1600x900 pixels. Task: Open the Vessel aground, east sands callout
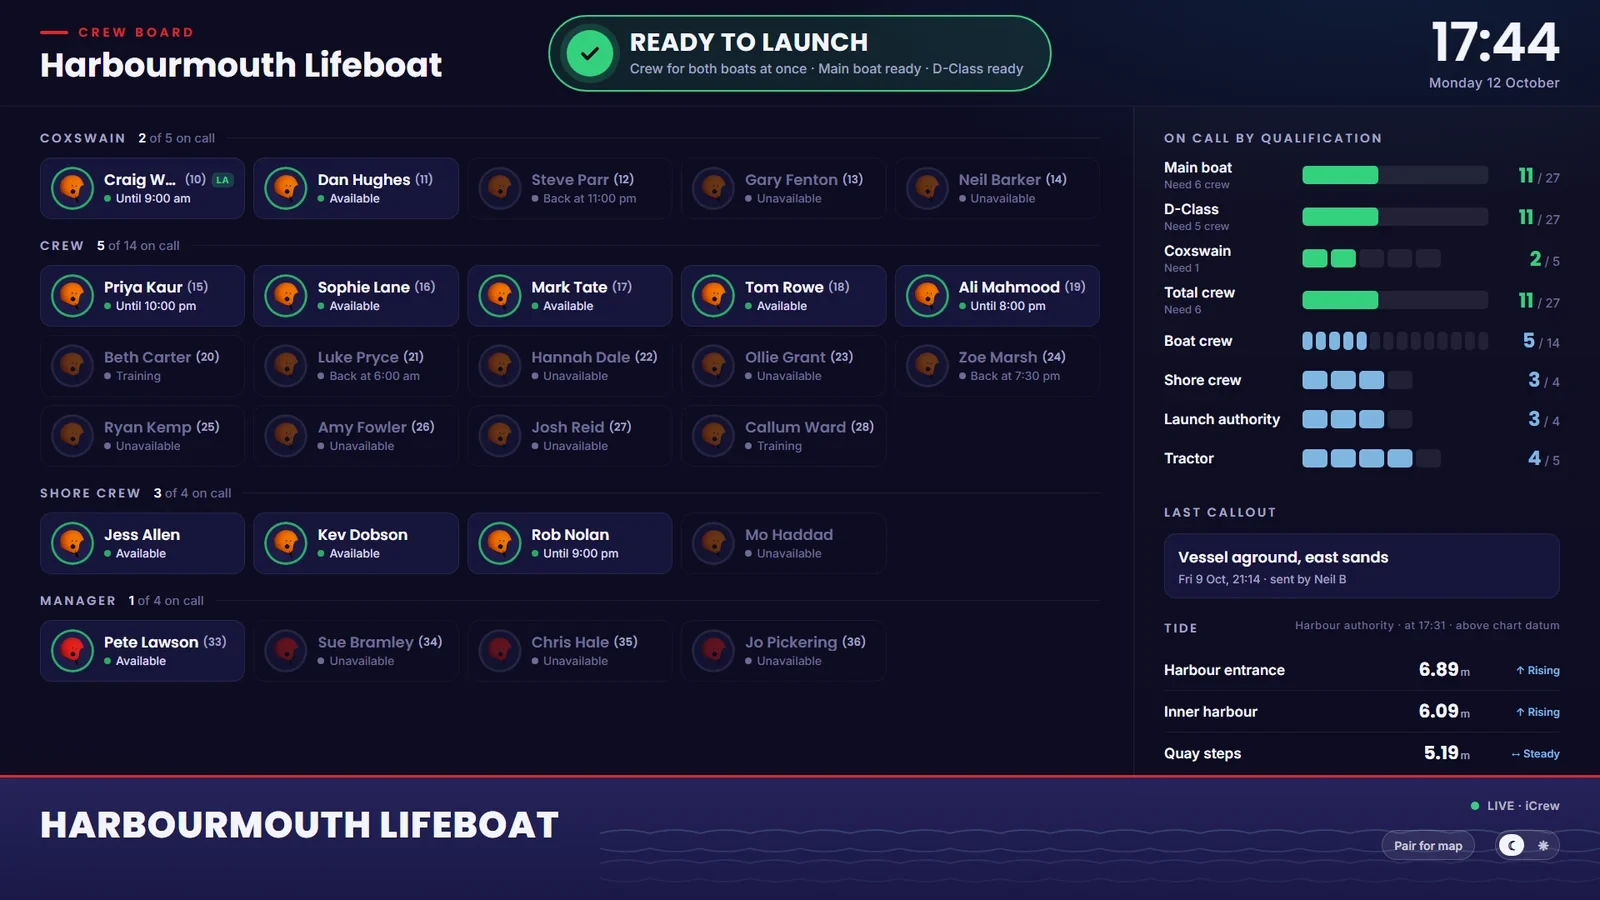tap(1361, 566)
